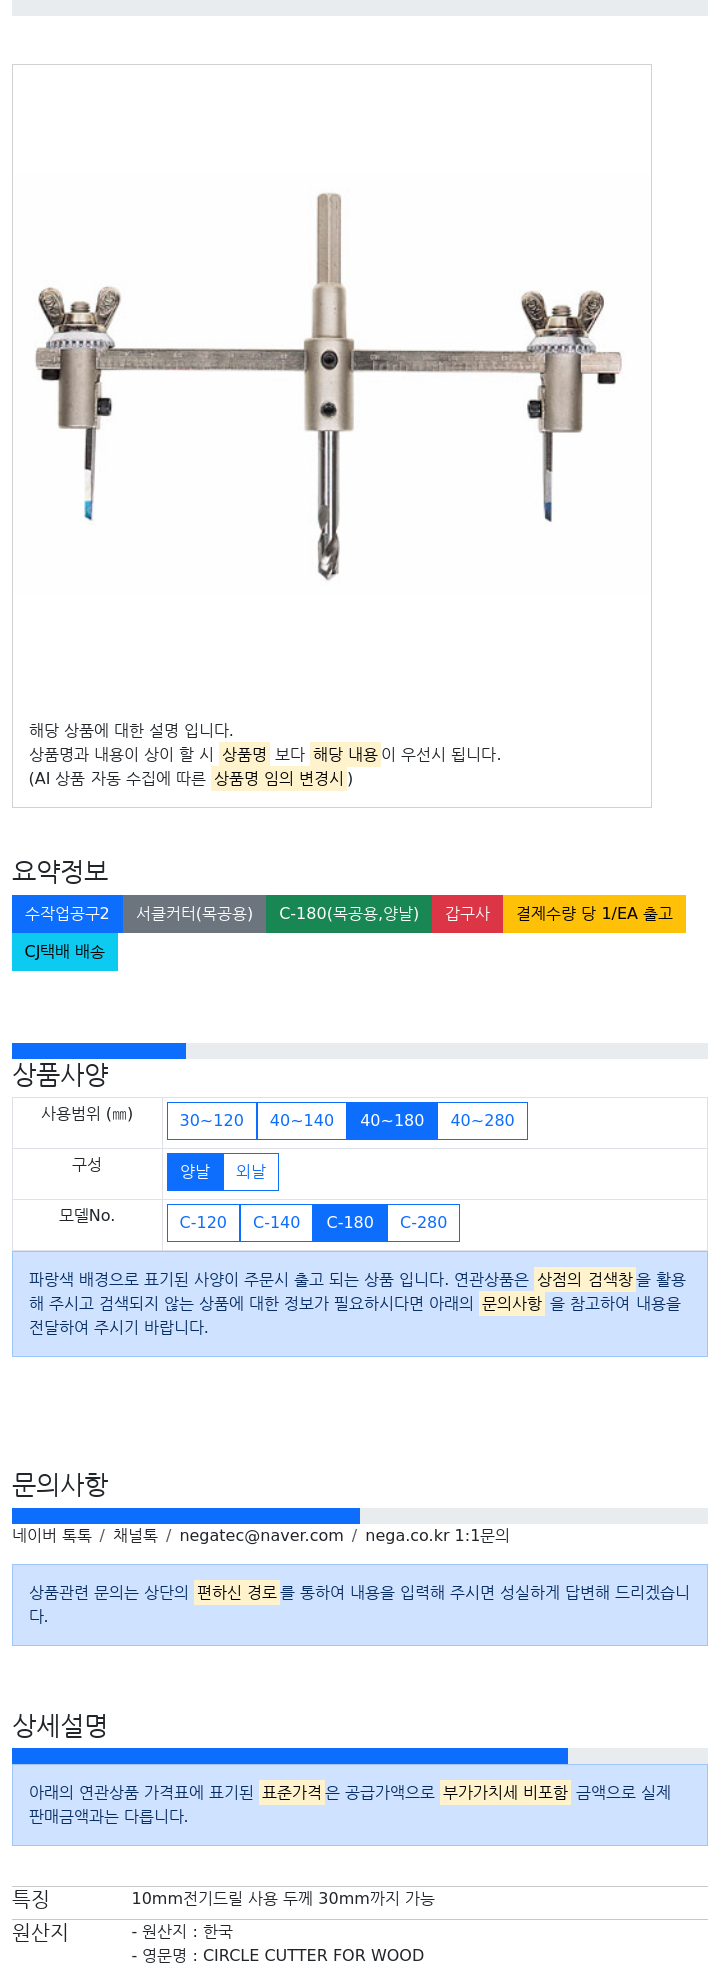Choose model C-120

(x=203, y=1223)
